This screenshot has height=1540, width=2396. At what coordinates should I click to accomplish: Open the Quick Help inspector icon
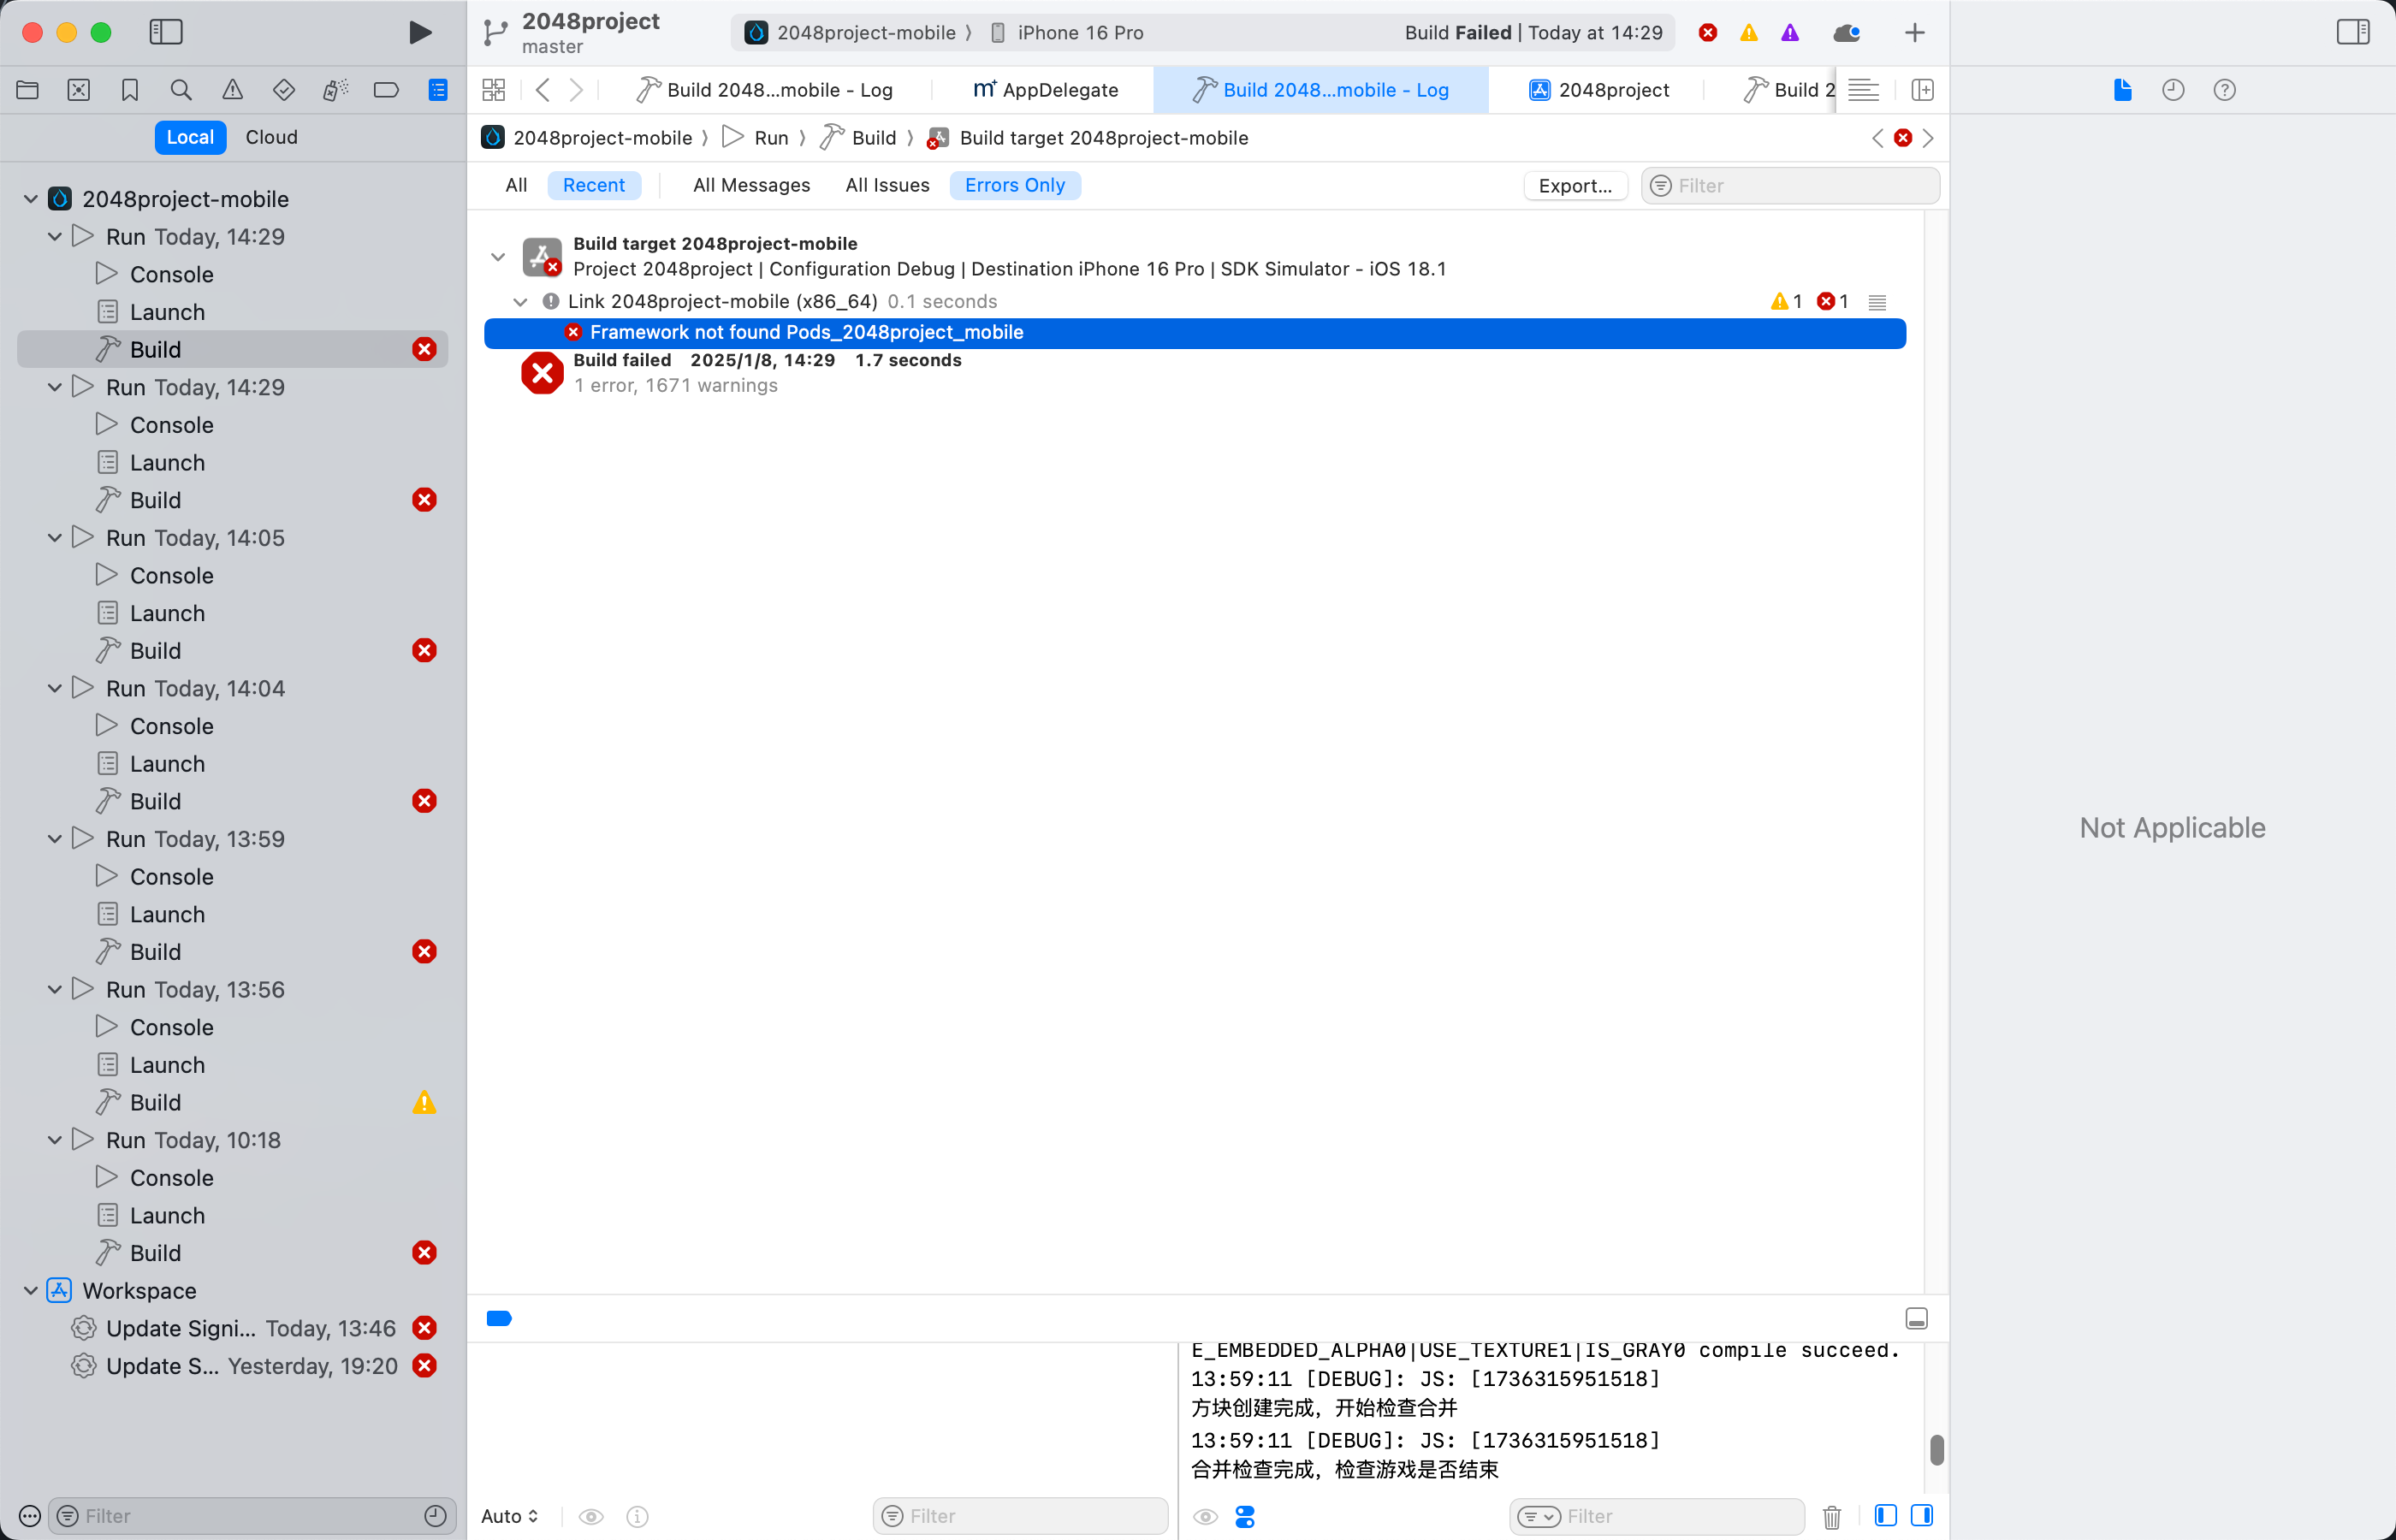[x=2224, y=90]
